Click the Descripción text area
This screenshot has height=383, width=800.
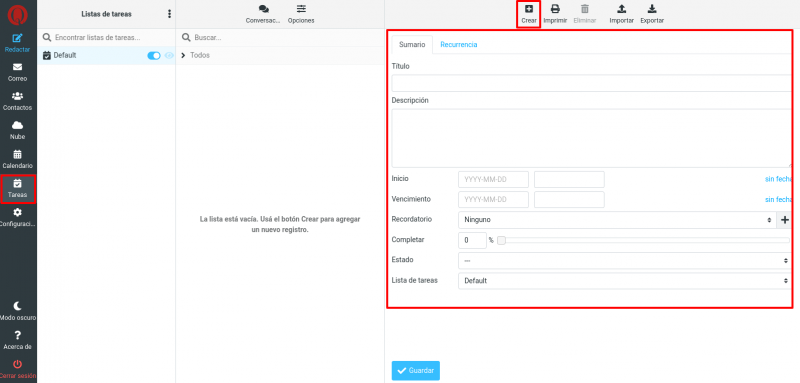coord(592,138)
